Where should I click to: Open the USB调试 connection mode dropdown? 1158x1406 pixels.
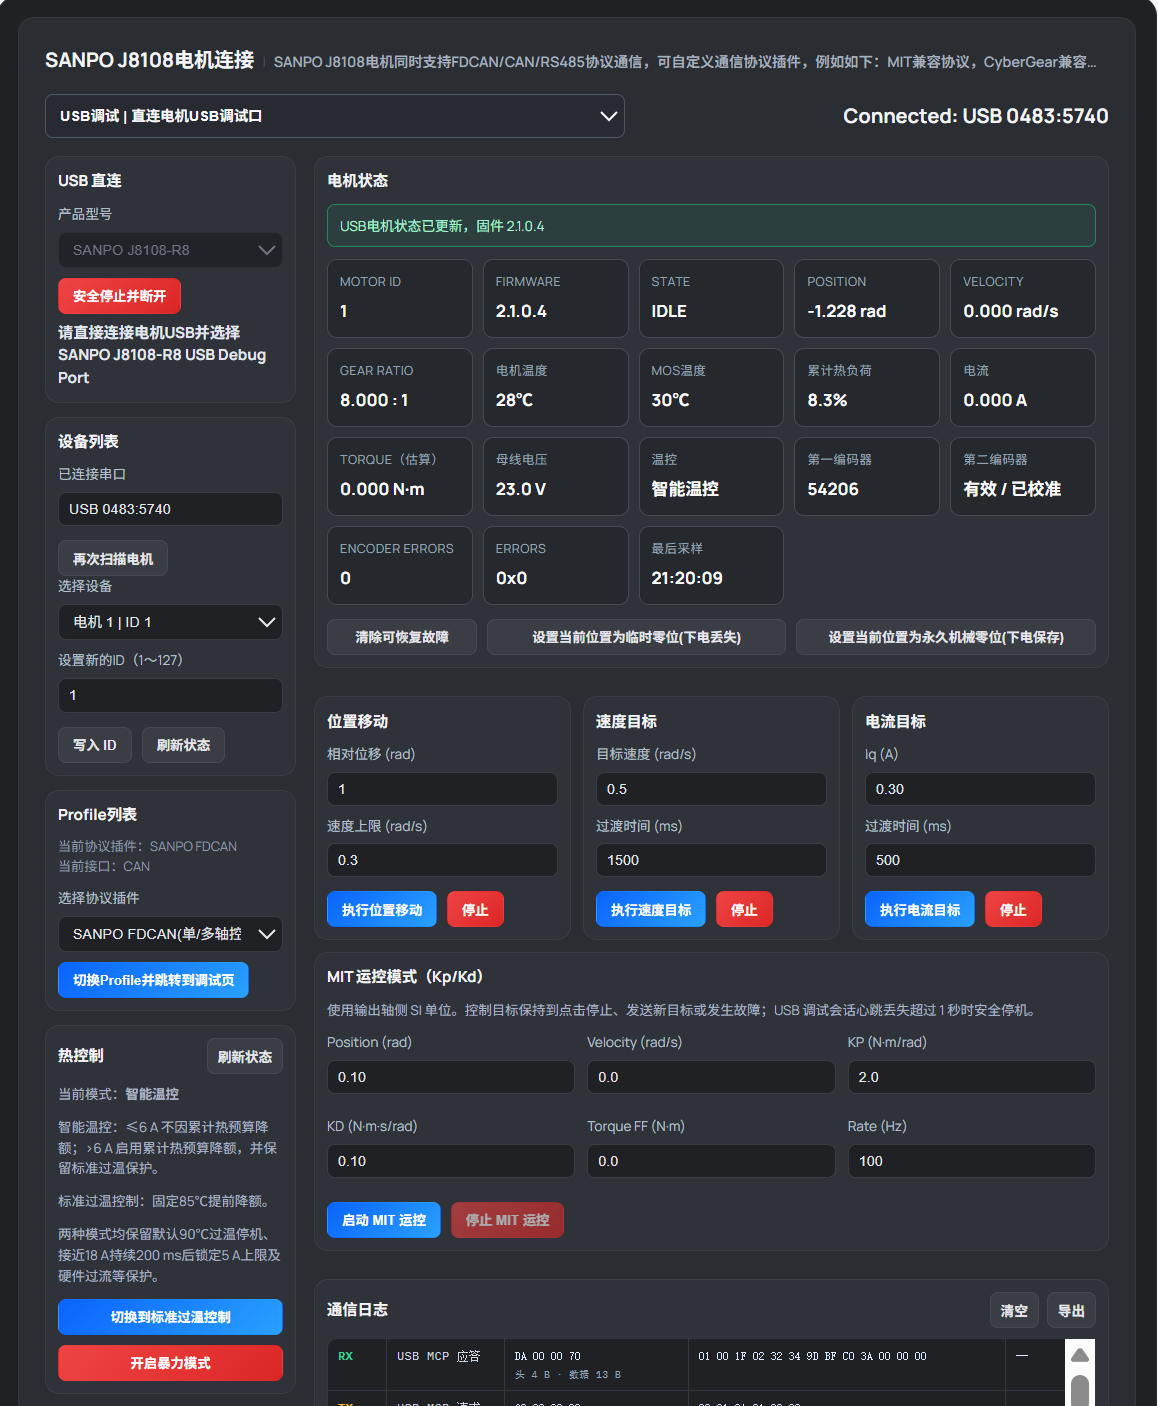click(335, 116)
